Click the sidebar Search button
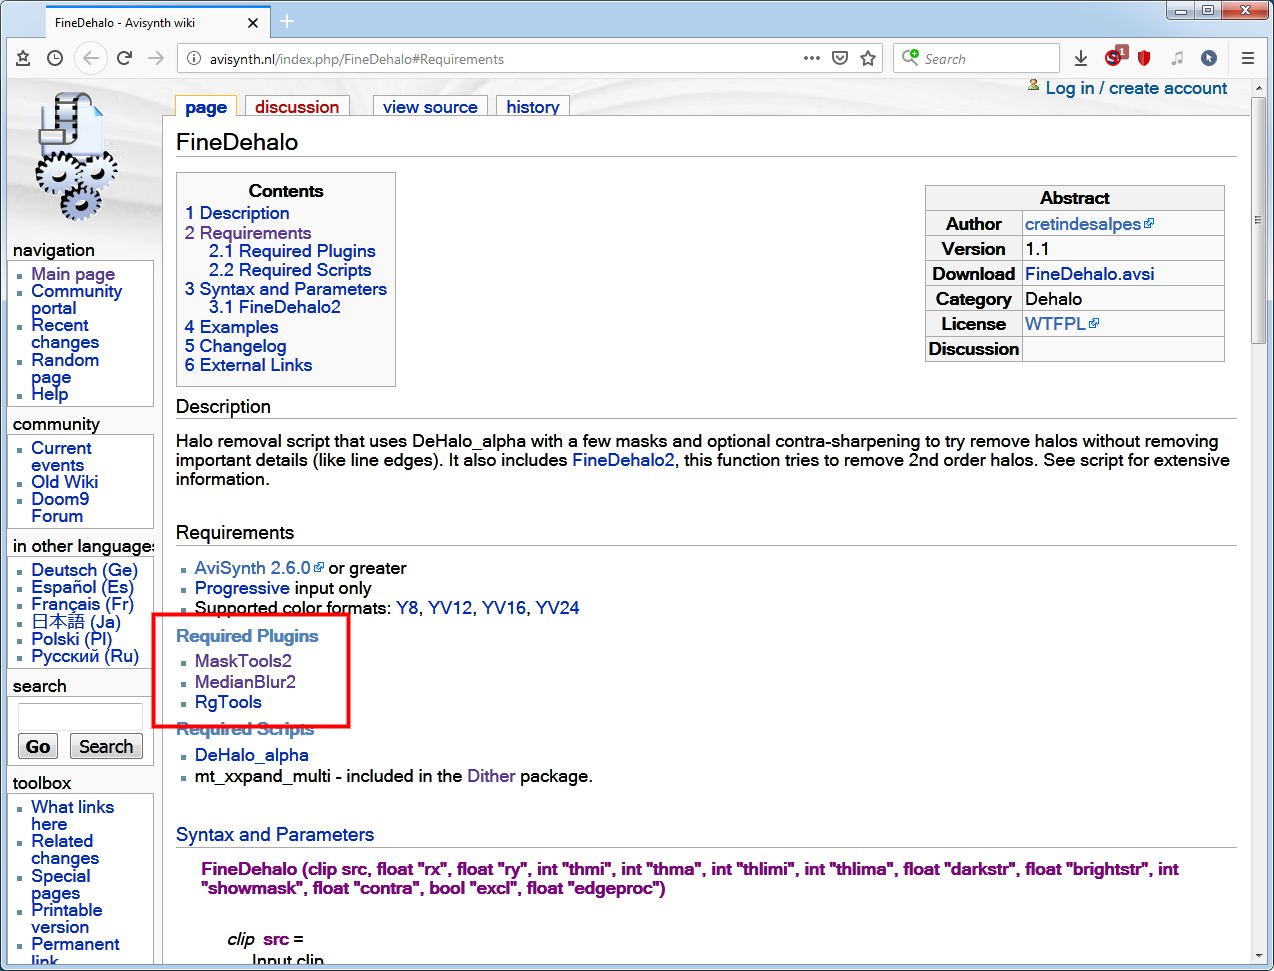This screenshot has width=1274, height=971. pos(106,746)
